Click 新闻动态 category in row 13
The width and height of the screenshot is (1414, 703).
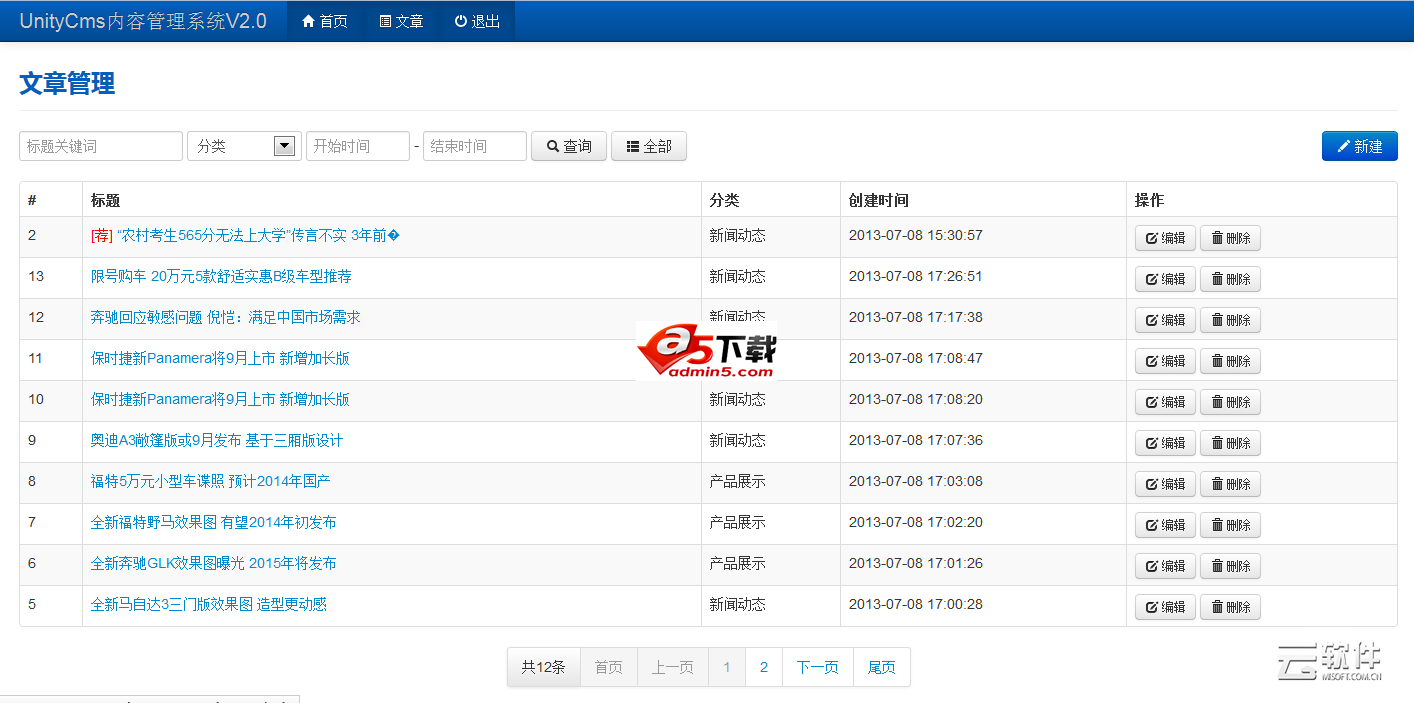[x=738, y=276]
